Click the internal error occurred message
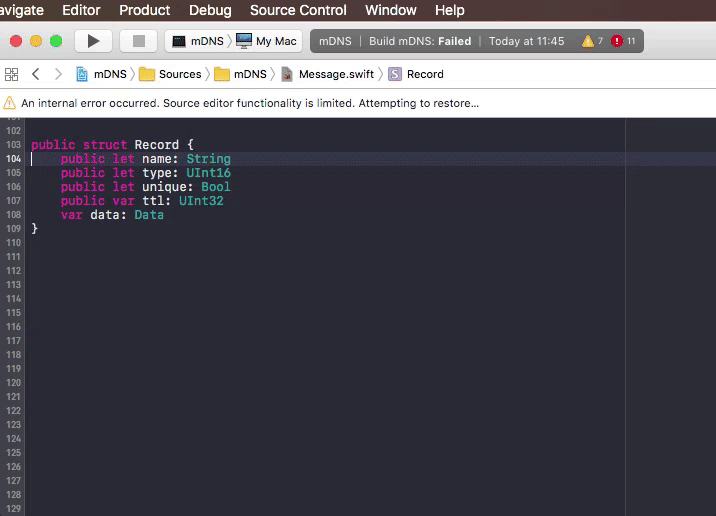716x516 pixels. 250,103
